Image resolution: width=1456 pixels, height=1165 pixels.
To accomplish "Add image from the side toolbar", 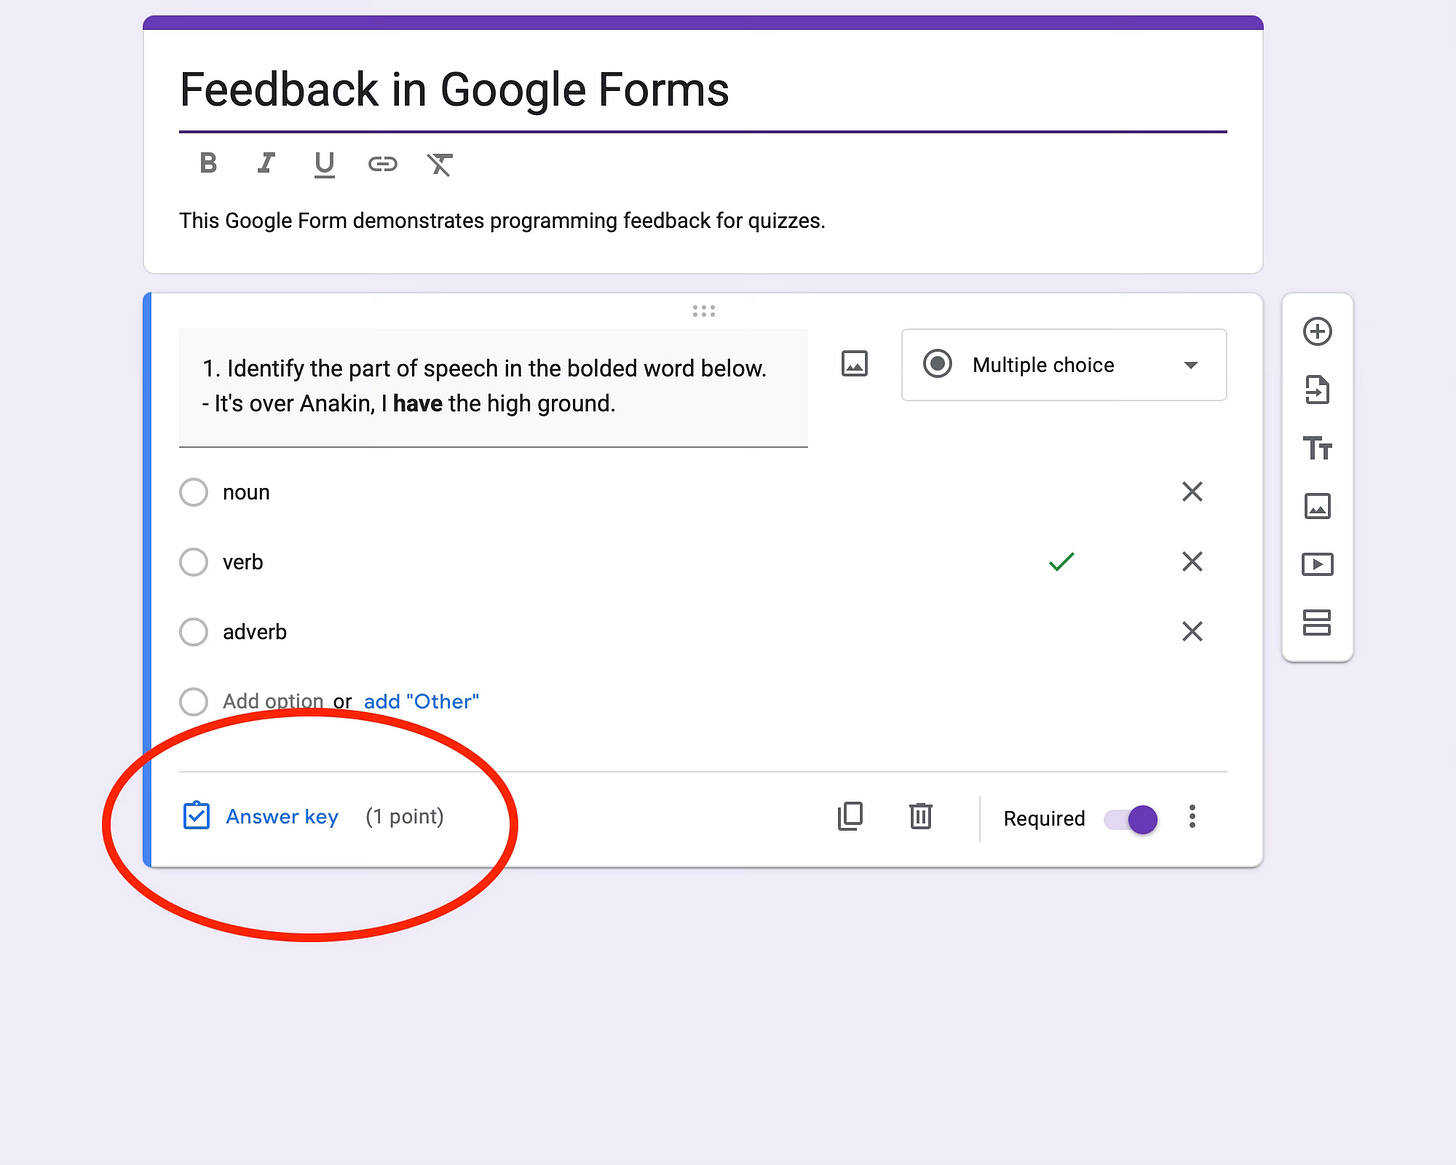I will tap(1317, 506).
